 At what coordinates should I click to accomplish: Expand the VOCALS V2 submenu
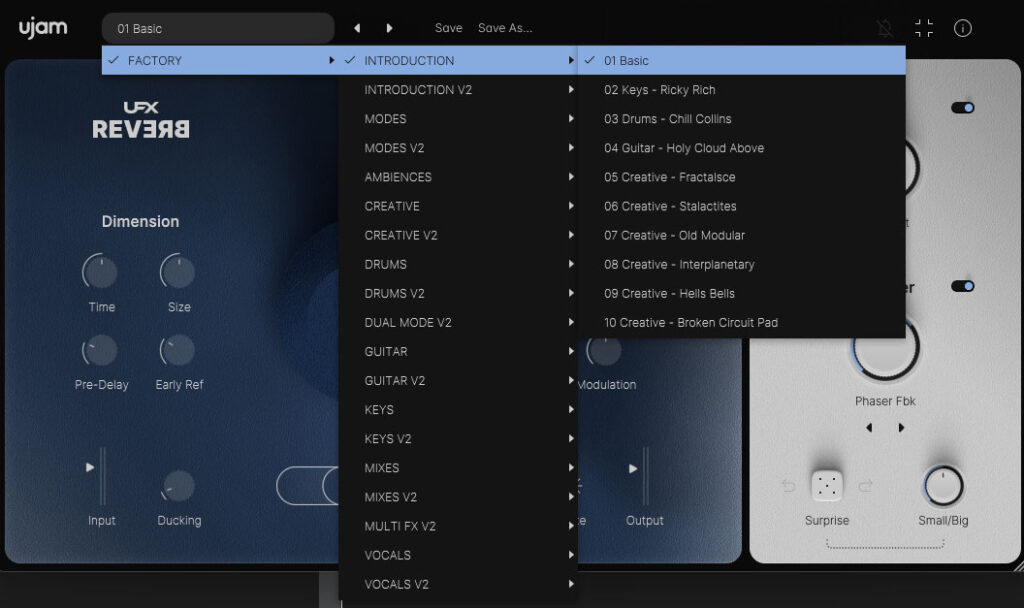point(458,584)
